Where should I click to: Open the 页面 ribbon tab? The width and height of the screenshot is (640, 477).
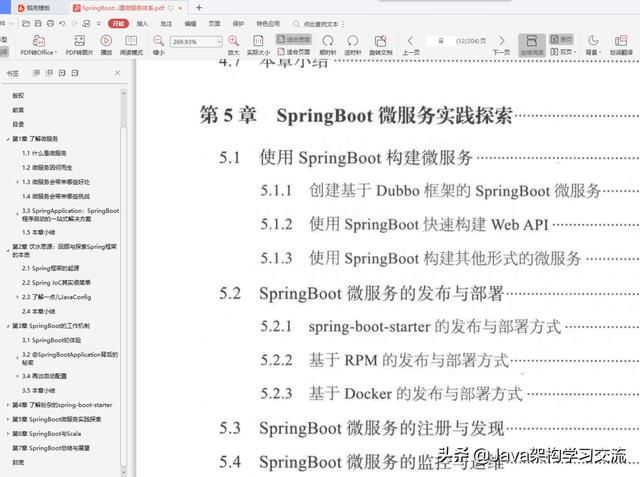coord(214,24)
